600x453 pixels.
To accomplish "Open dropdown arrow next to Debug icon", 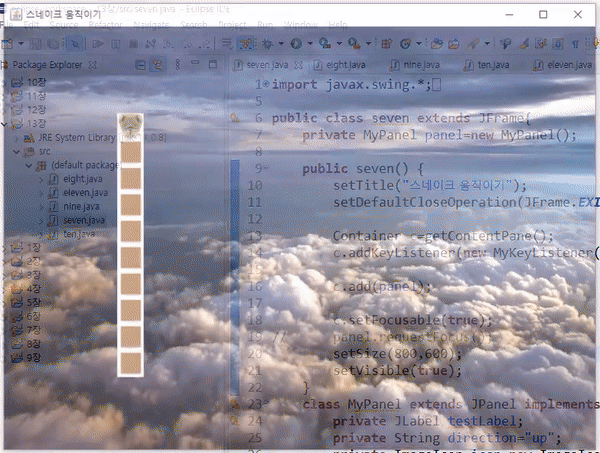I will click(x=281, y=44).
